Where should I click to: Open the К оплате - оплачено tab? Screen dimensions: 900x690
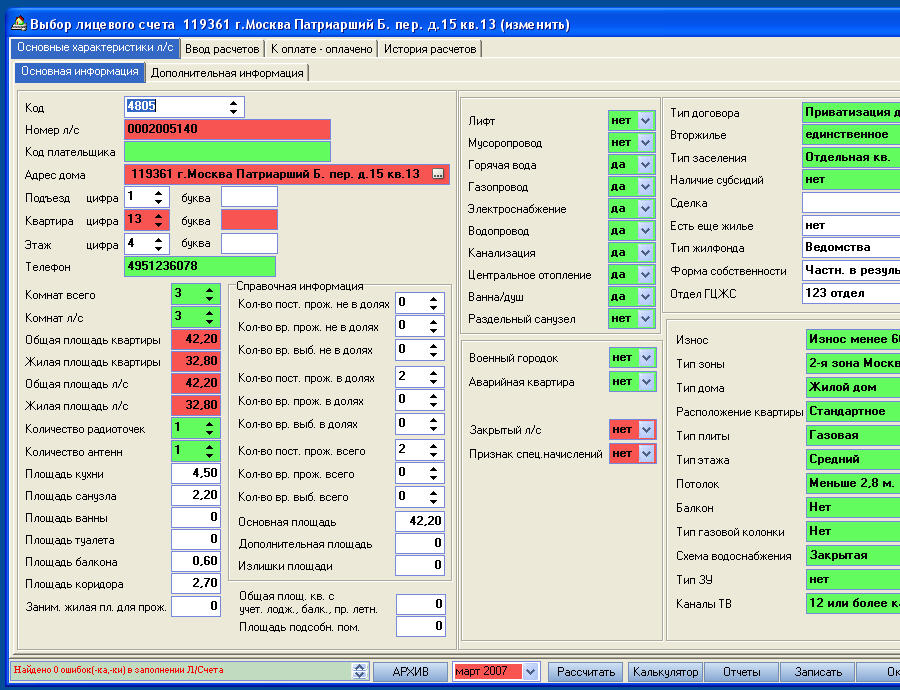tap(321, 49)
